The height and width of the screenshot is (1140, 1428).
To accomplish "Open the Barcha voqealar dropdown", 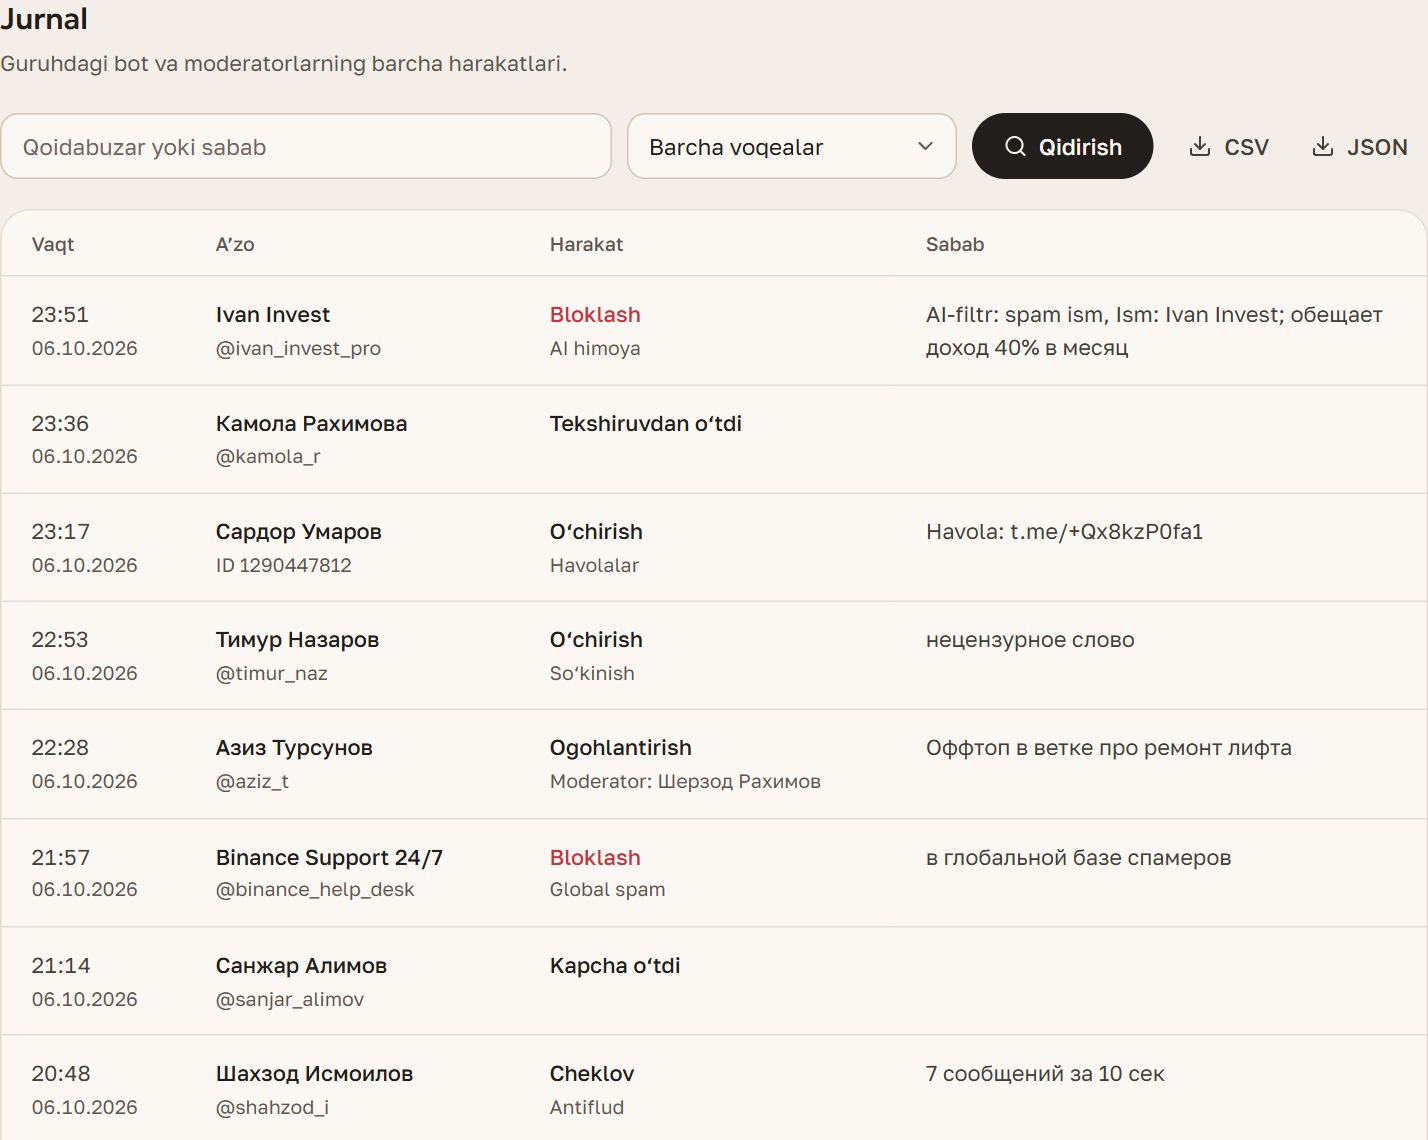I will click(791, 146).
